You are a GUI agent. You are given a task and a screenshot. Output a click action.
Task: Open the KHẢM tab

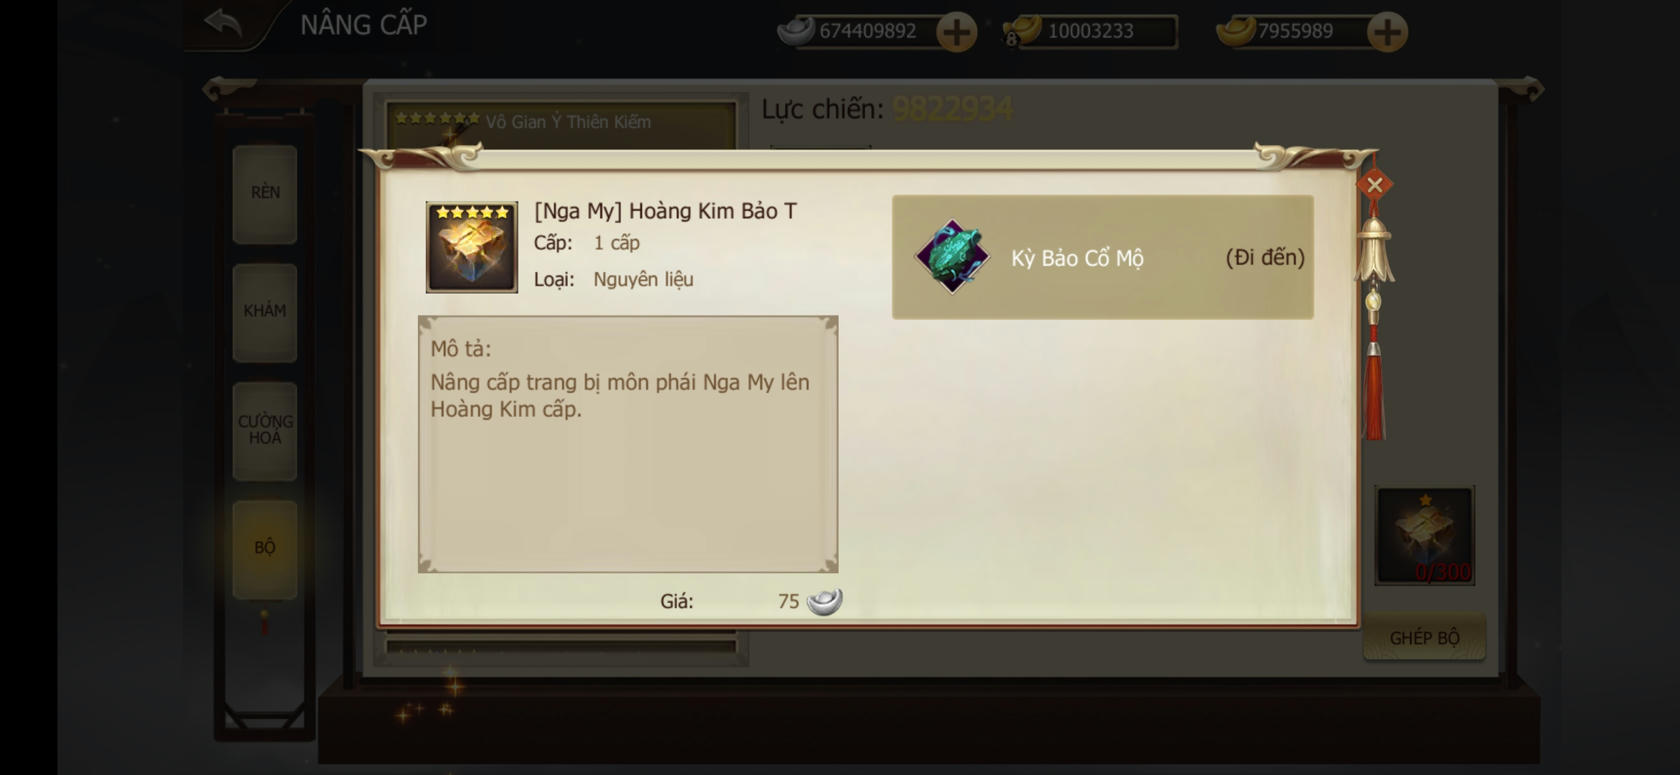[x=265, y=311]
